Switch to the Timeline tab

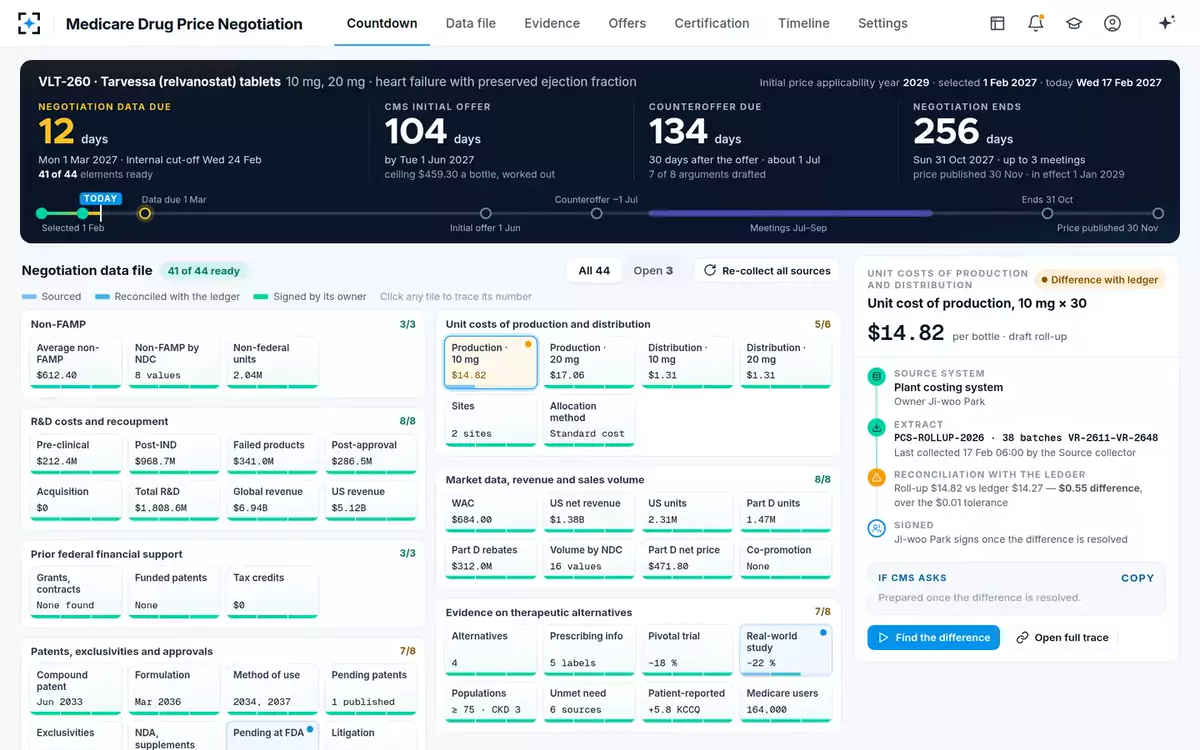click(x=804, y=23)
